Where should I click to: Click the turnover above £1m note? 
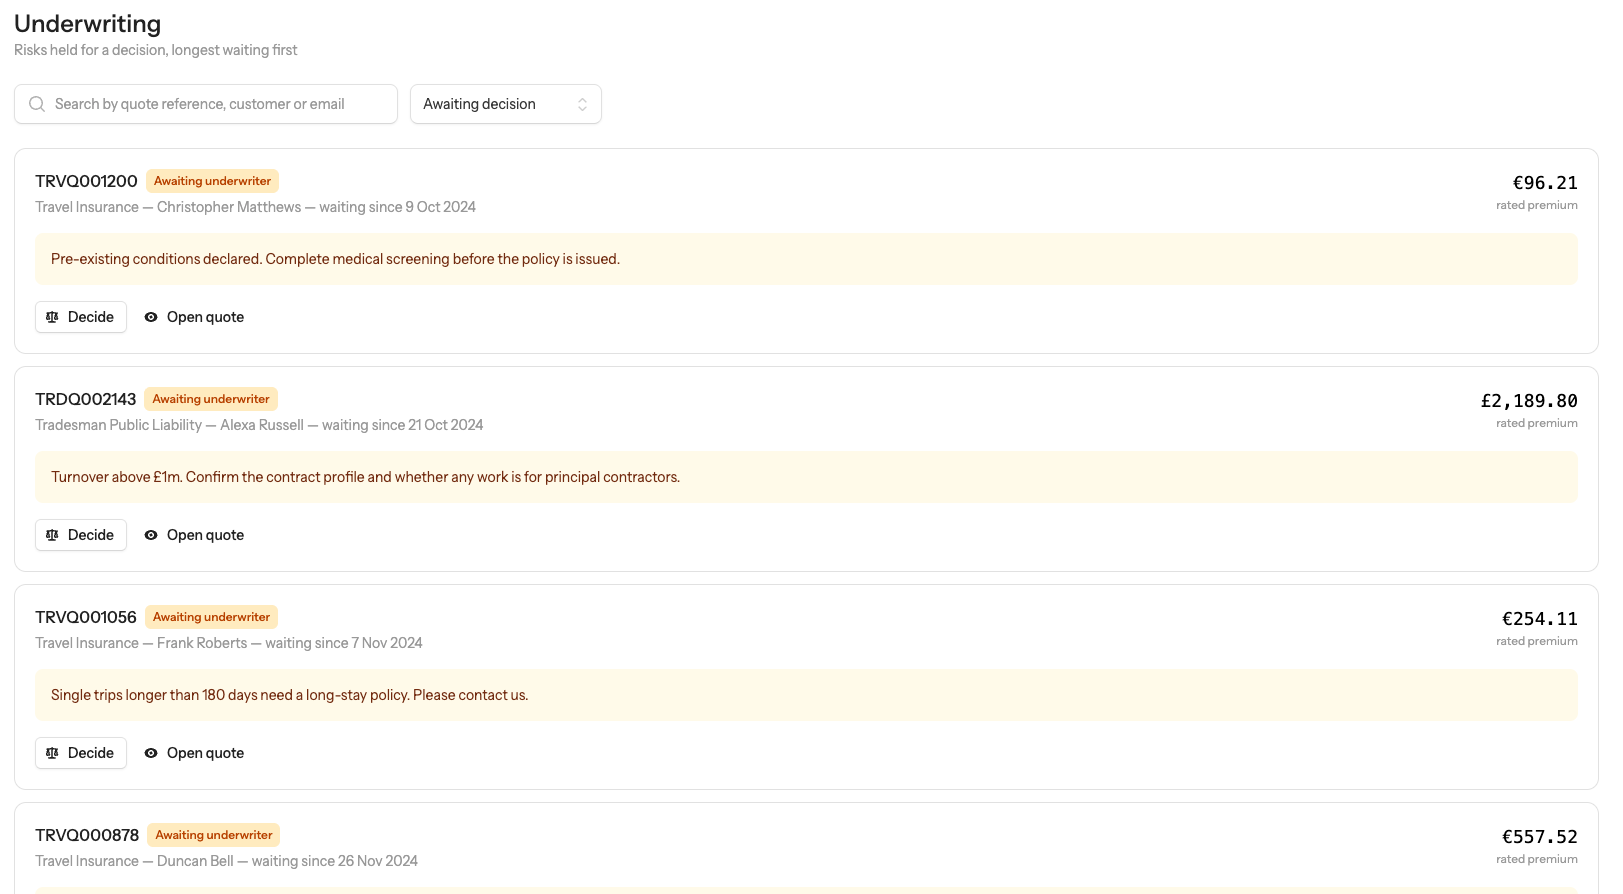coord(806,477)
